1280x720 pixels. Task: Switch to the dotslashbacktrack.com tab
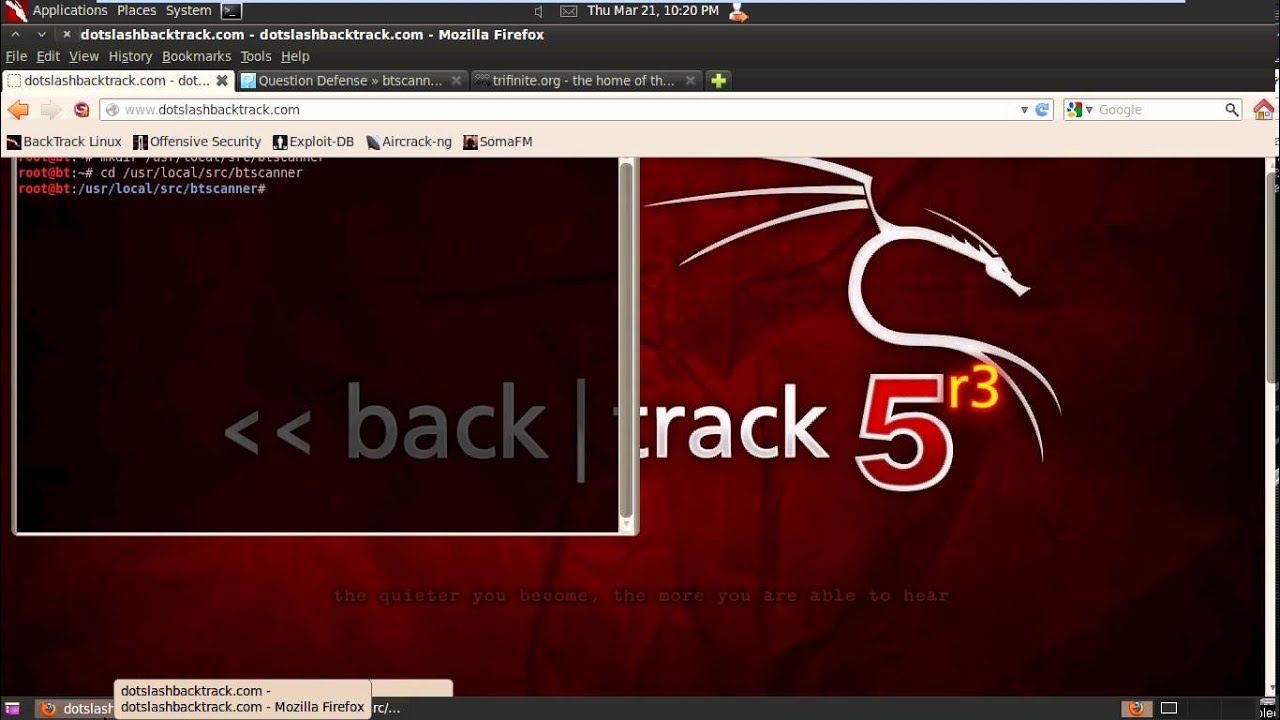[x=118, y=81]
